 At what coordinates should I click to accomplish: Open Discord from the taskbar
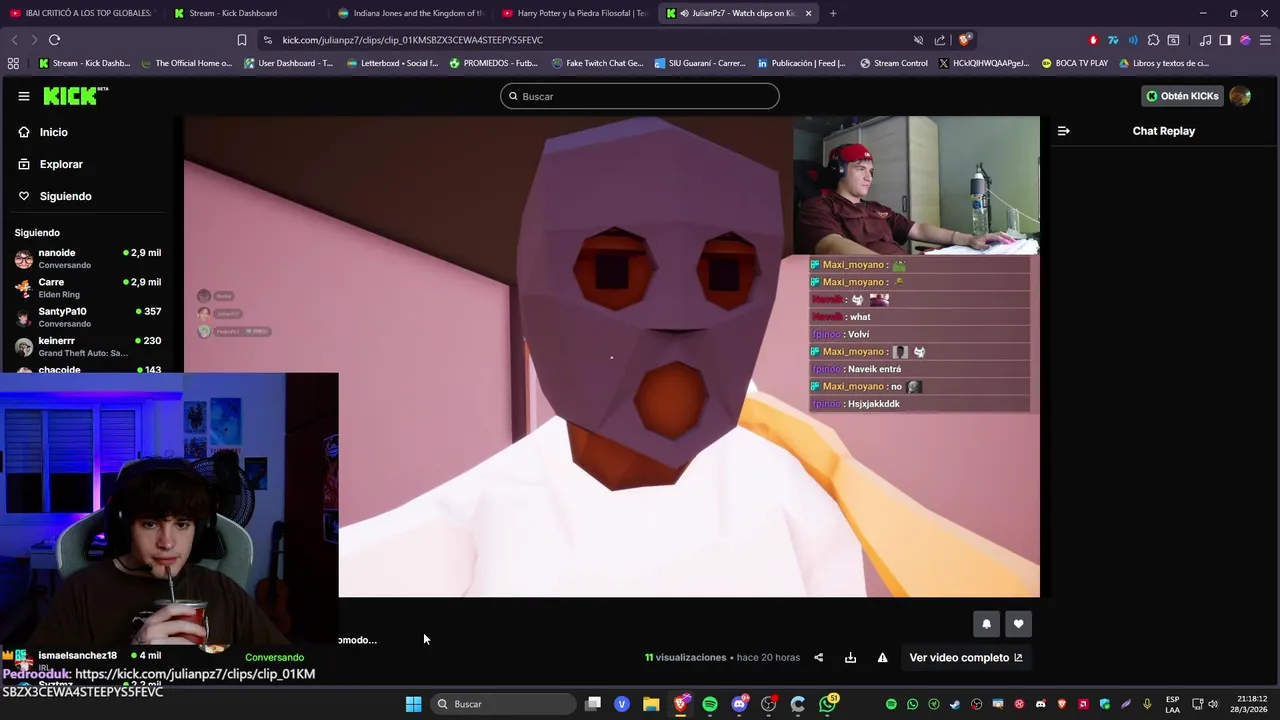pos(740,704)
